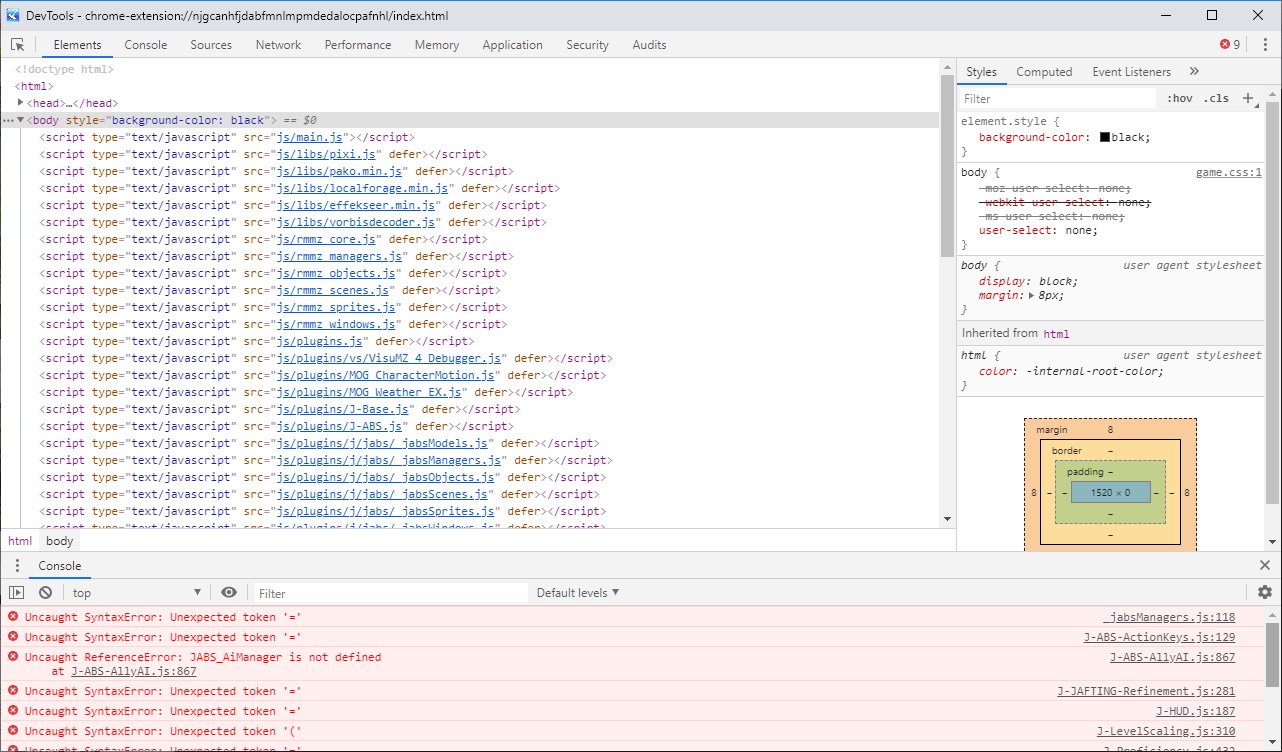Open console settings gear icon

[x=1265, y=593]
